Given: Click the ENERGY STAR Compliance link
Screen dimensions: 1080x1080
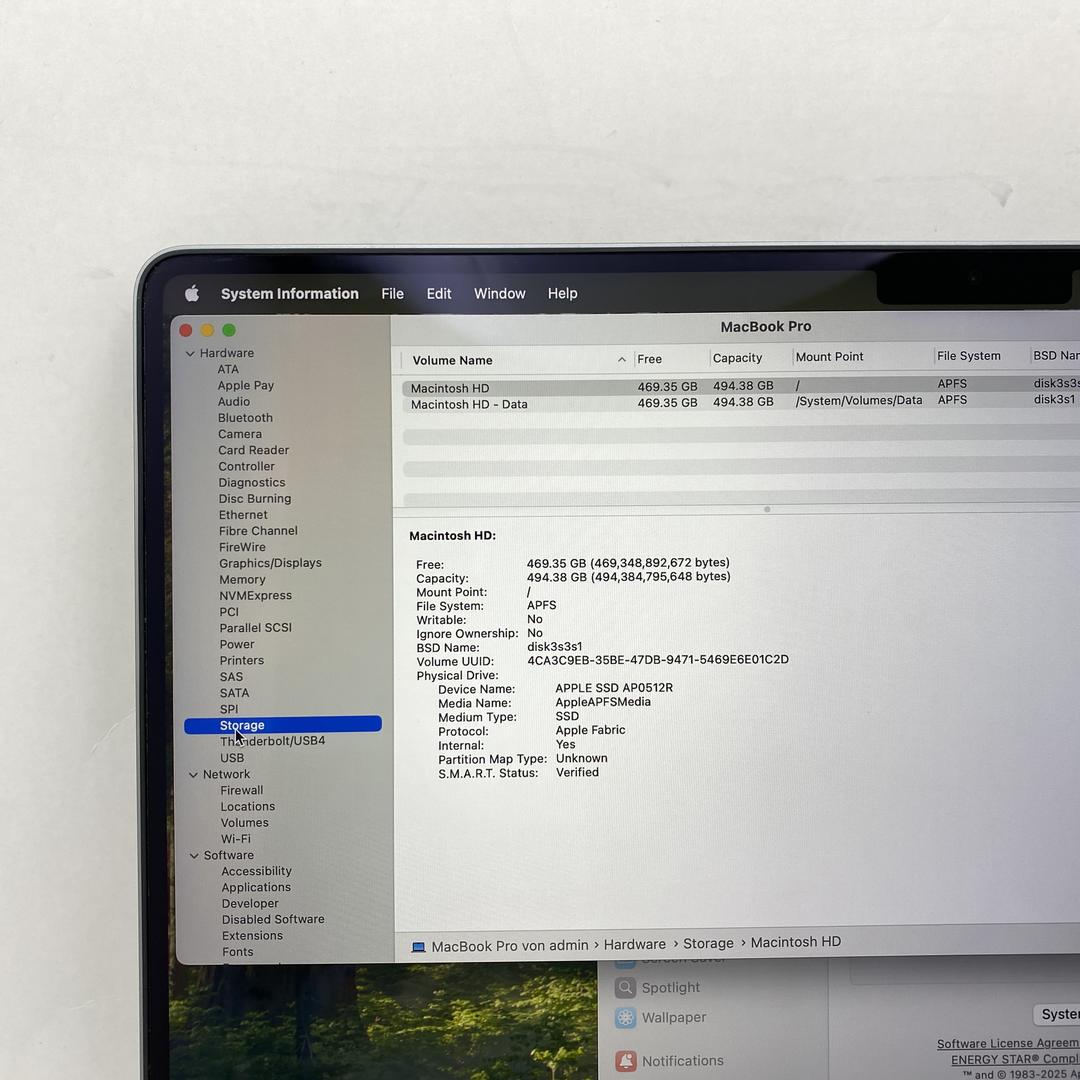Looking at the screenshot, I should (1014, 1060).
